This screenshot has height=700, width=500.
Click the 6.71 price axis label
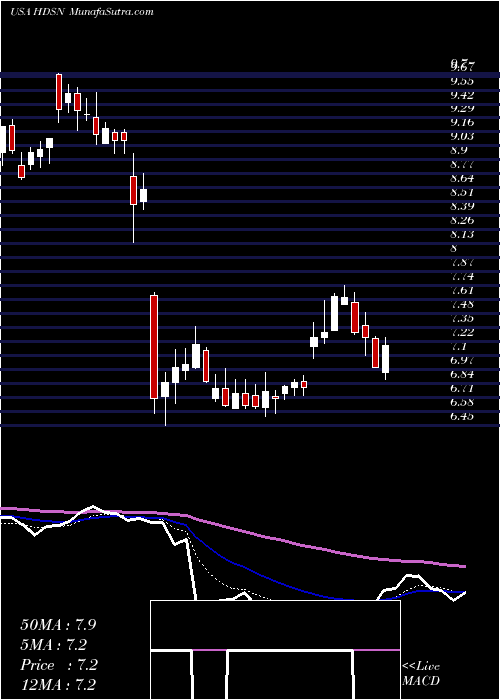tap(462, 388)
